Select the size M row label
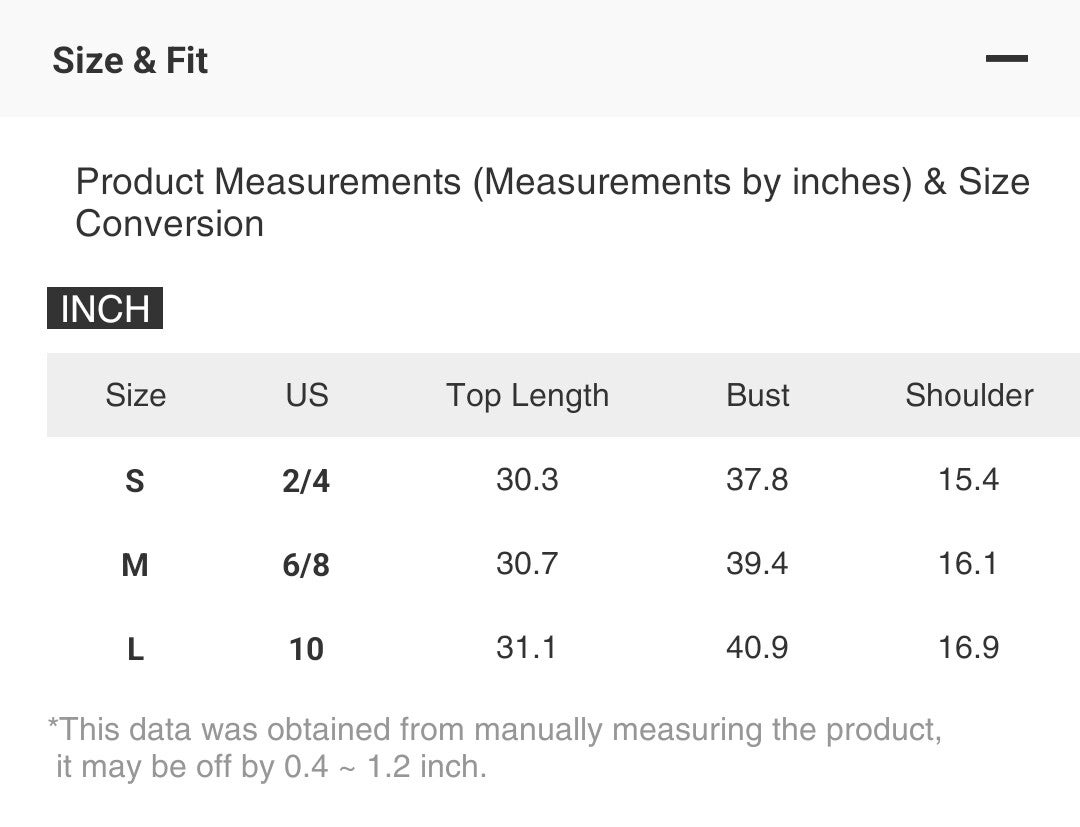1080x827 pixels. pos(135,565)
